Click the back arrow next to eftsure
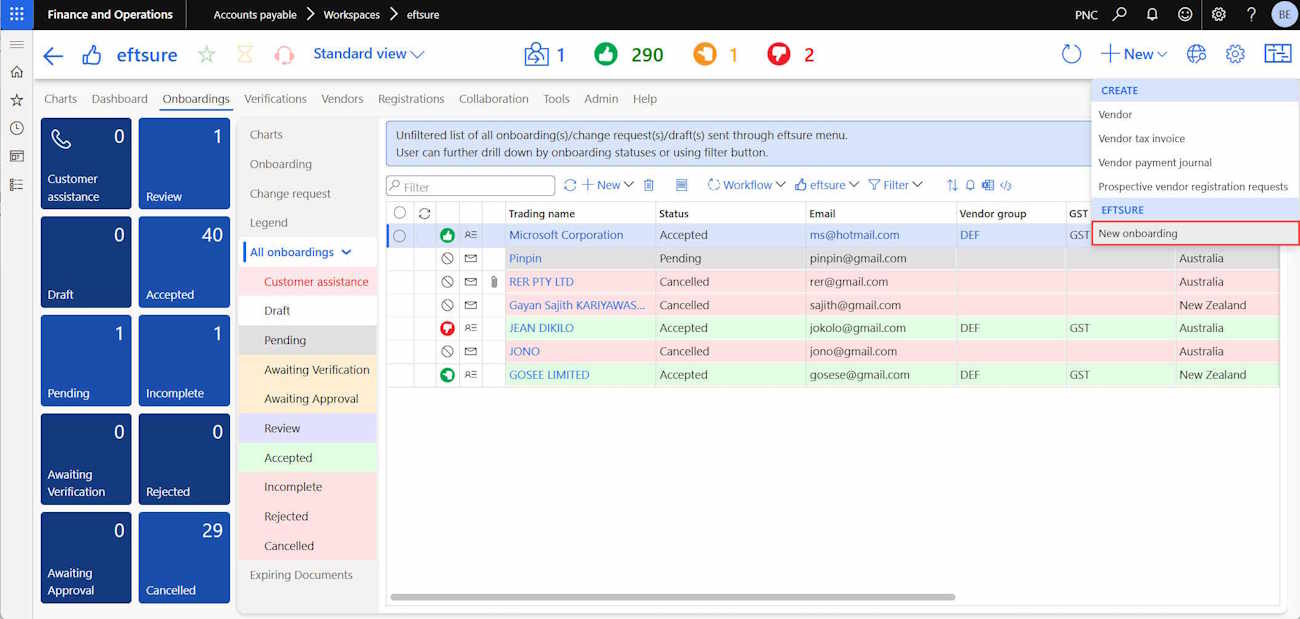 53,55
